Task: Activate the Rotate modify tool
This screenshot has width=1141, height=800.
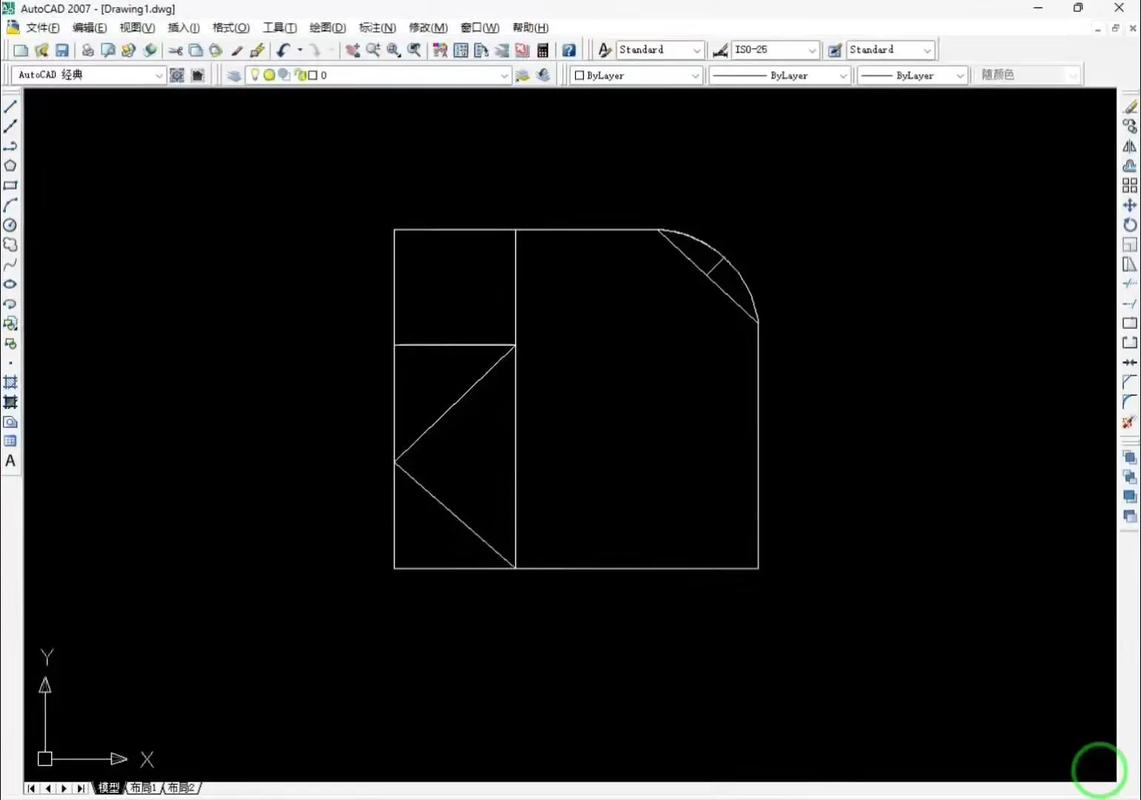Action: pos(1130,225)
